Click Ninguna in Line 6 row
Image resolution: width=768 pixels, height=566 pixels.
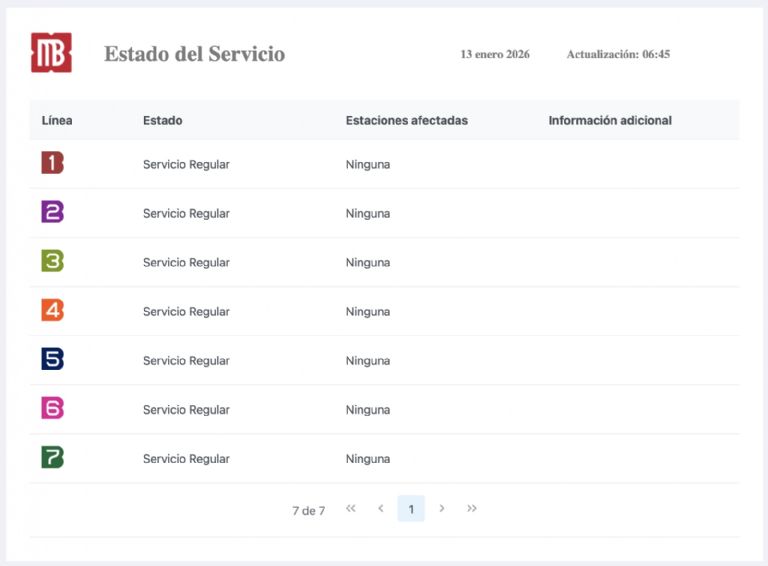tap(368, 410)
